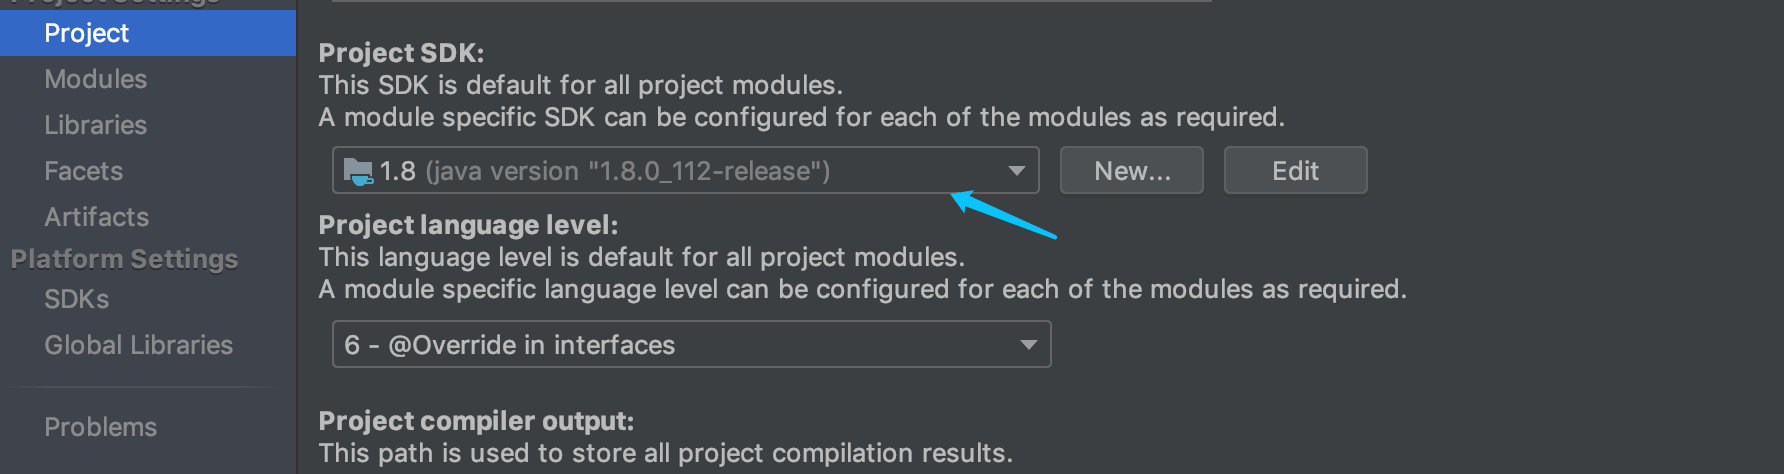Select SDKs under Platform Settings

(x=77, y=299)
